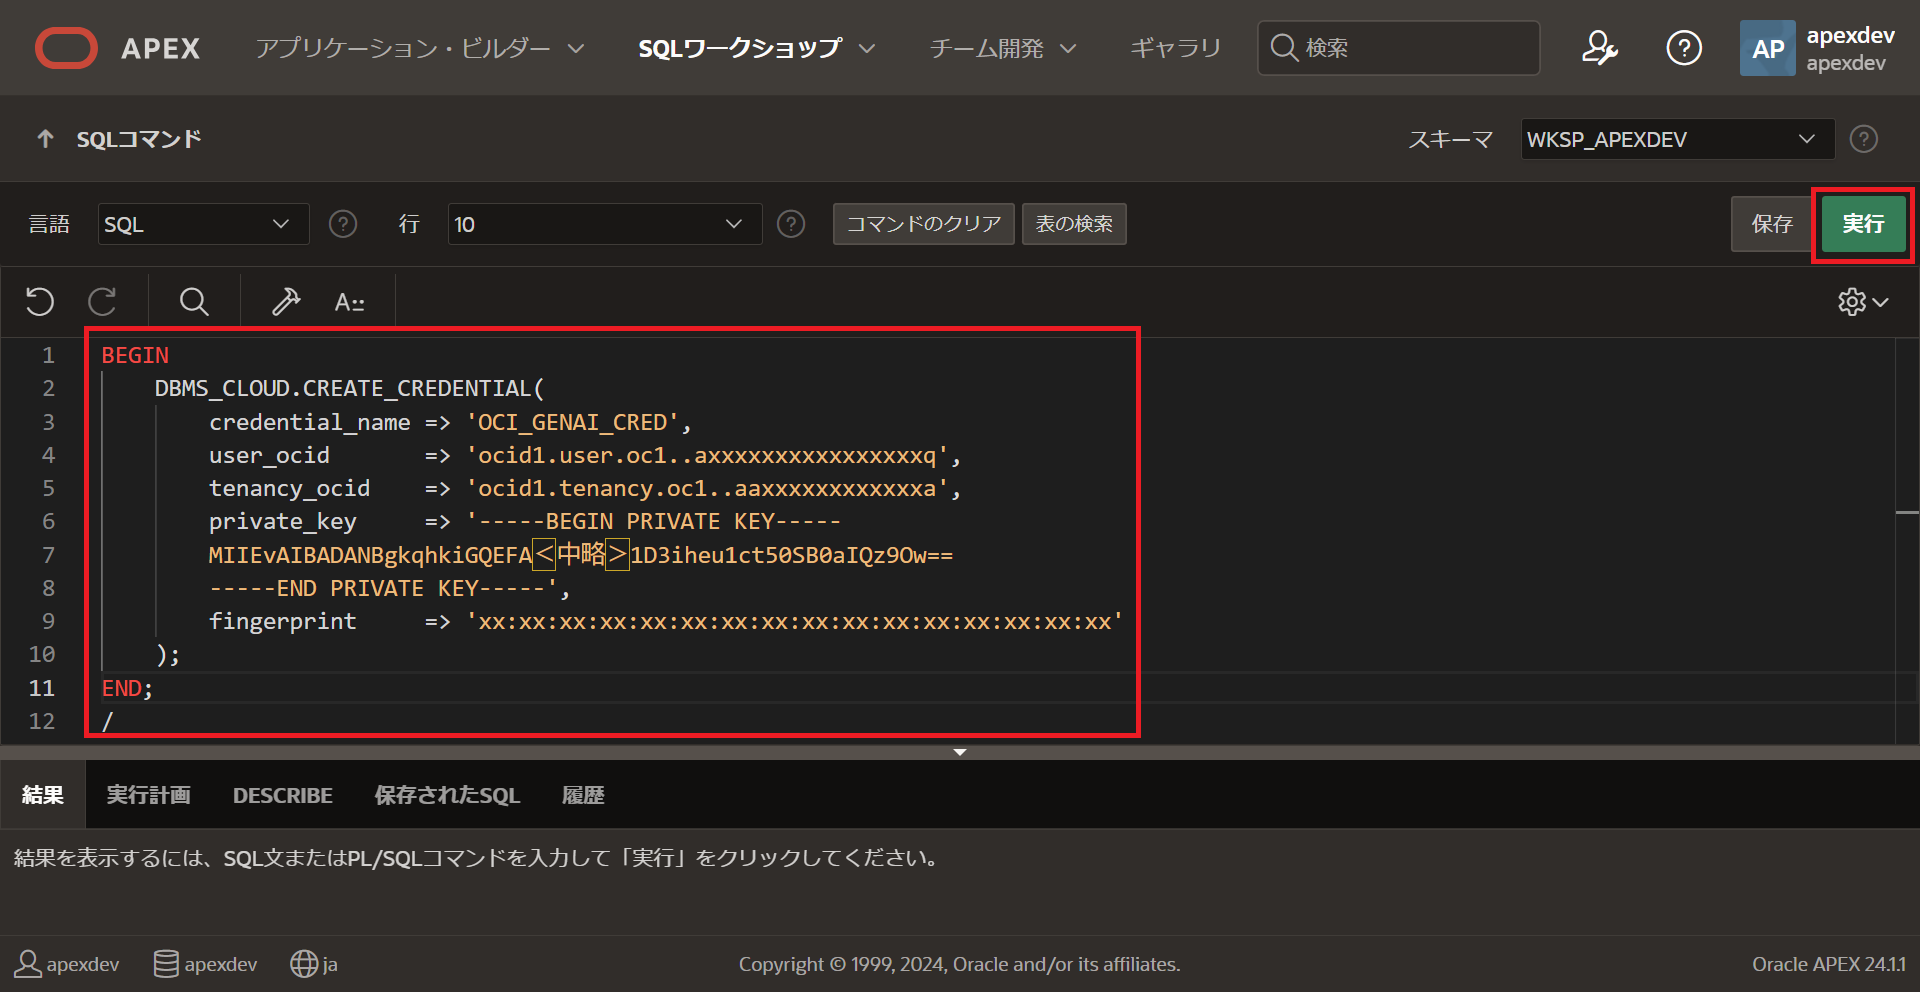Click the 表の検索 button
The width and height of the screenshot is (1920, 992).
[x=1074, y=224]
